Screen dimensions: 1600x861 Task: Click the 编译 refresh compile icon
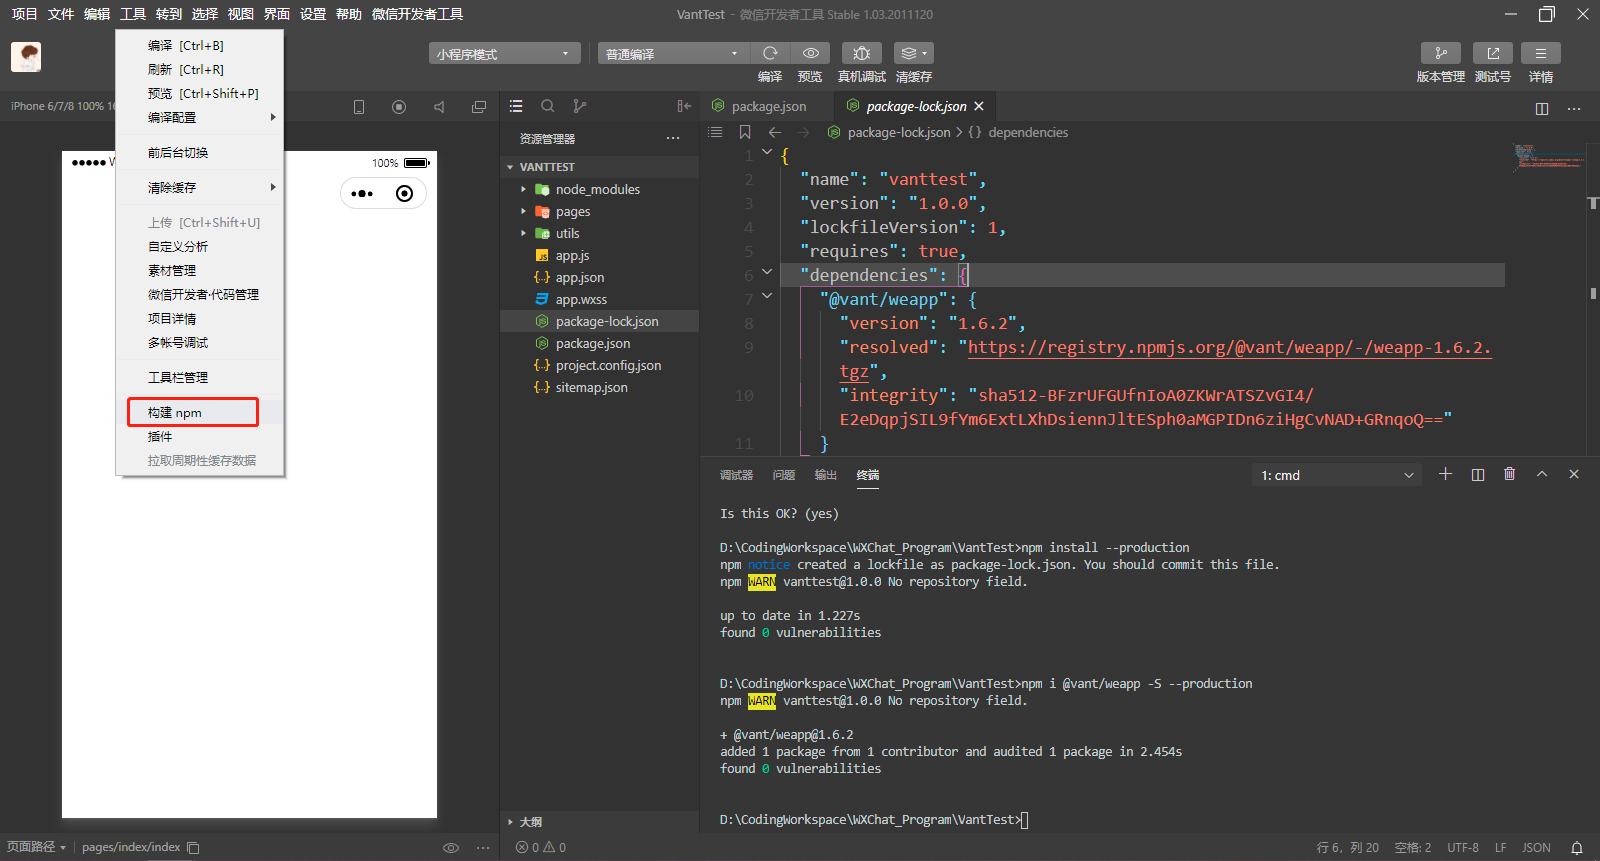point(770,53)
